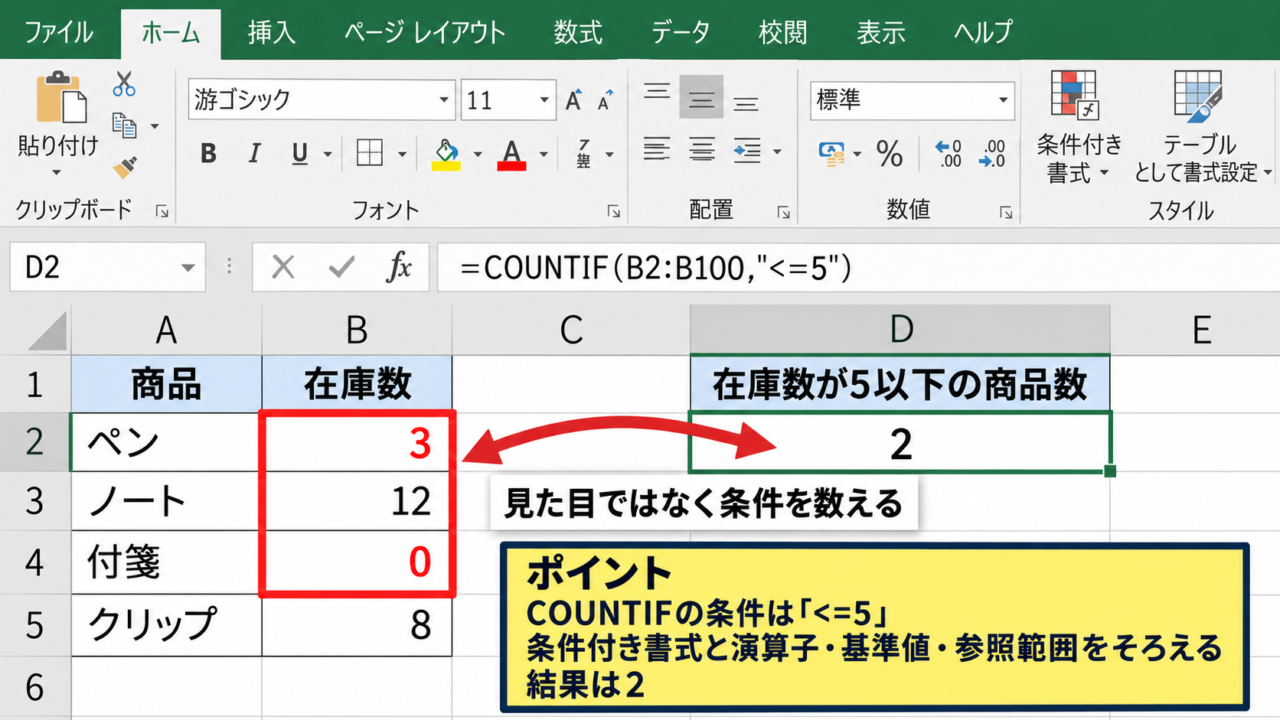Open the Name Box dropdown arrow
This screenshot has width=1280, height=720.
(187, 268)
